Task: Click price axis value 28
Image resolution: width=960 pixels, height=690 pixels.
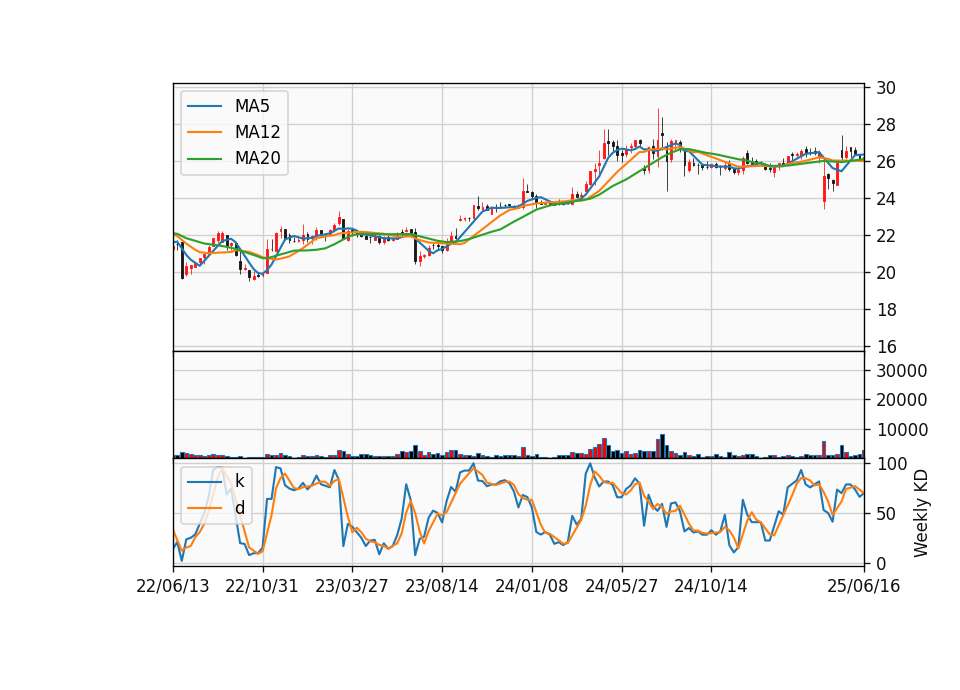Action: pyautogui.click(x=885, y=125)
